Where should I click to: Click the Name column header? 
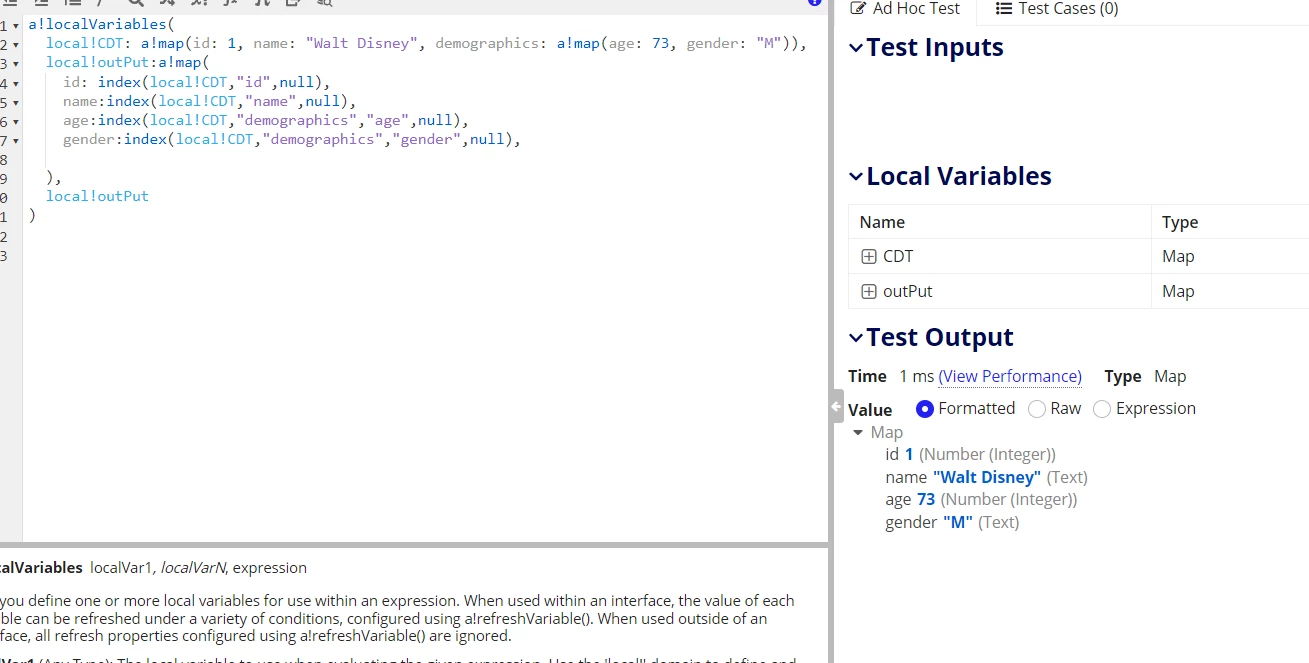pyautogui.click(x=1000, y=222)
